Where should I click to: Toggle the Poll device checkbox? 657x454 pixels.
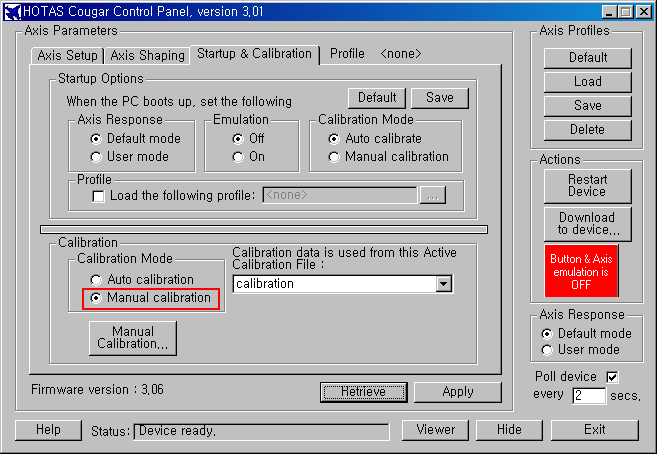612,377
